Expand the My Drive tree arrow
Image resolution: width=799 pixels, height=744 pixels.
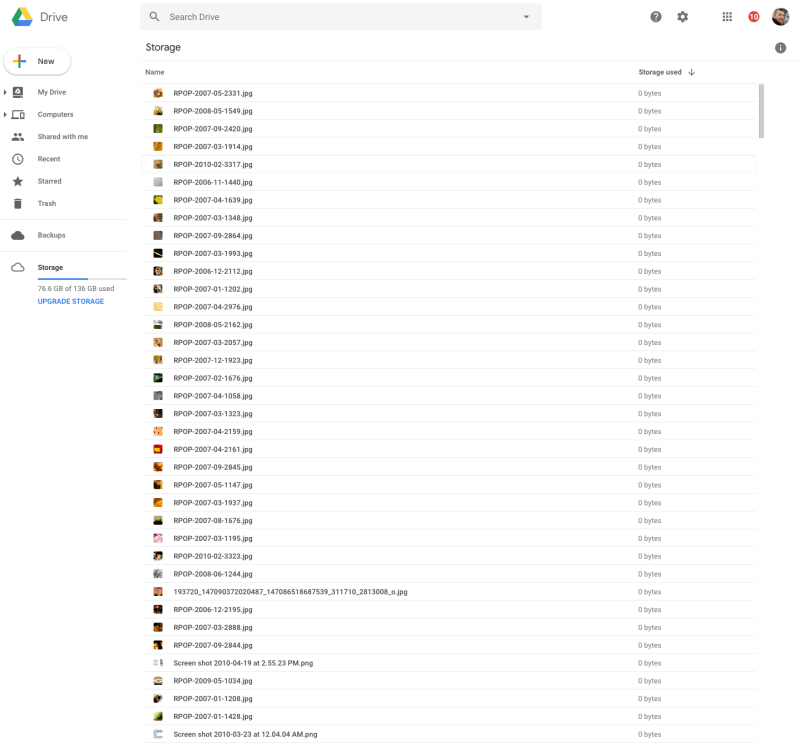coord(5,92)
